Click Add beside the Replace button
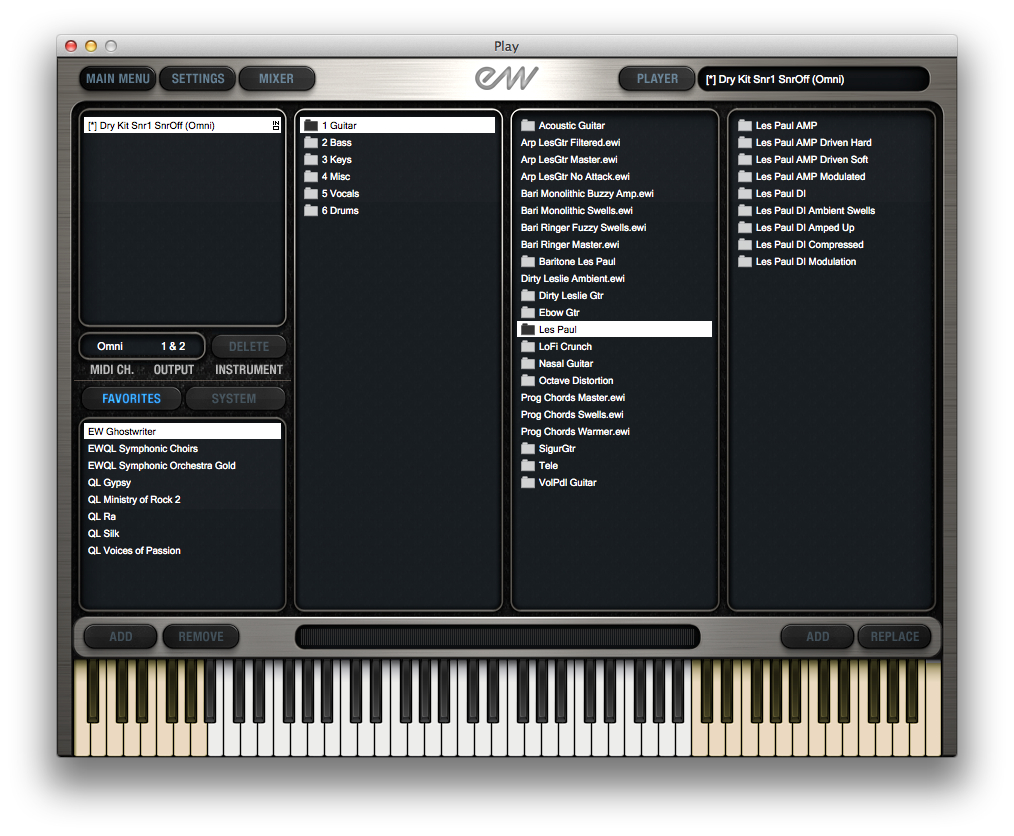Viewport: 1014px width, 836px height. 817,637
